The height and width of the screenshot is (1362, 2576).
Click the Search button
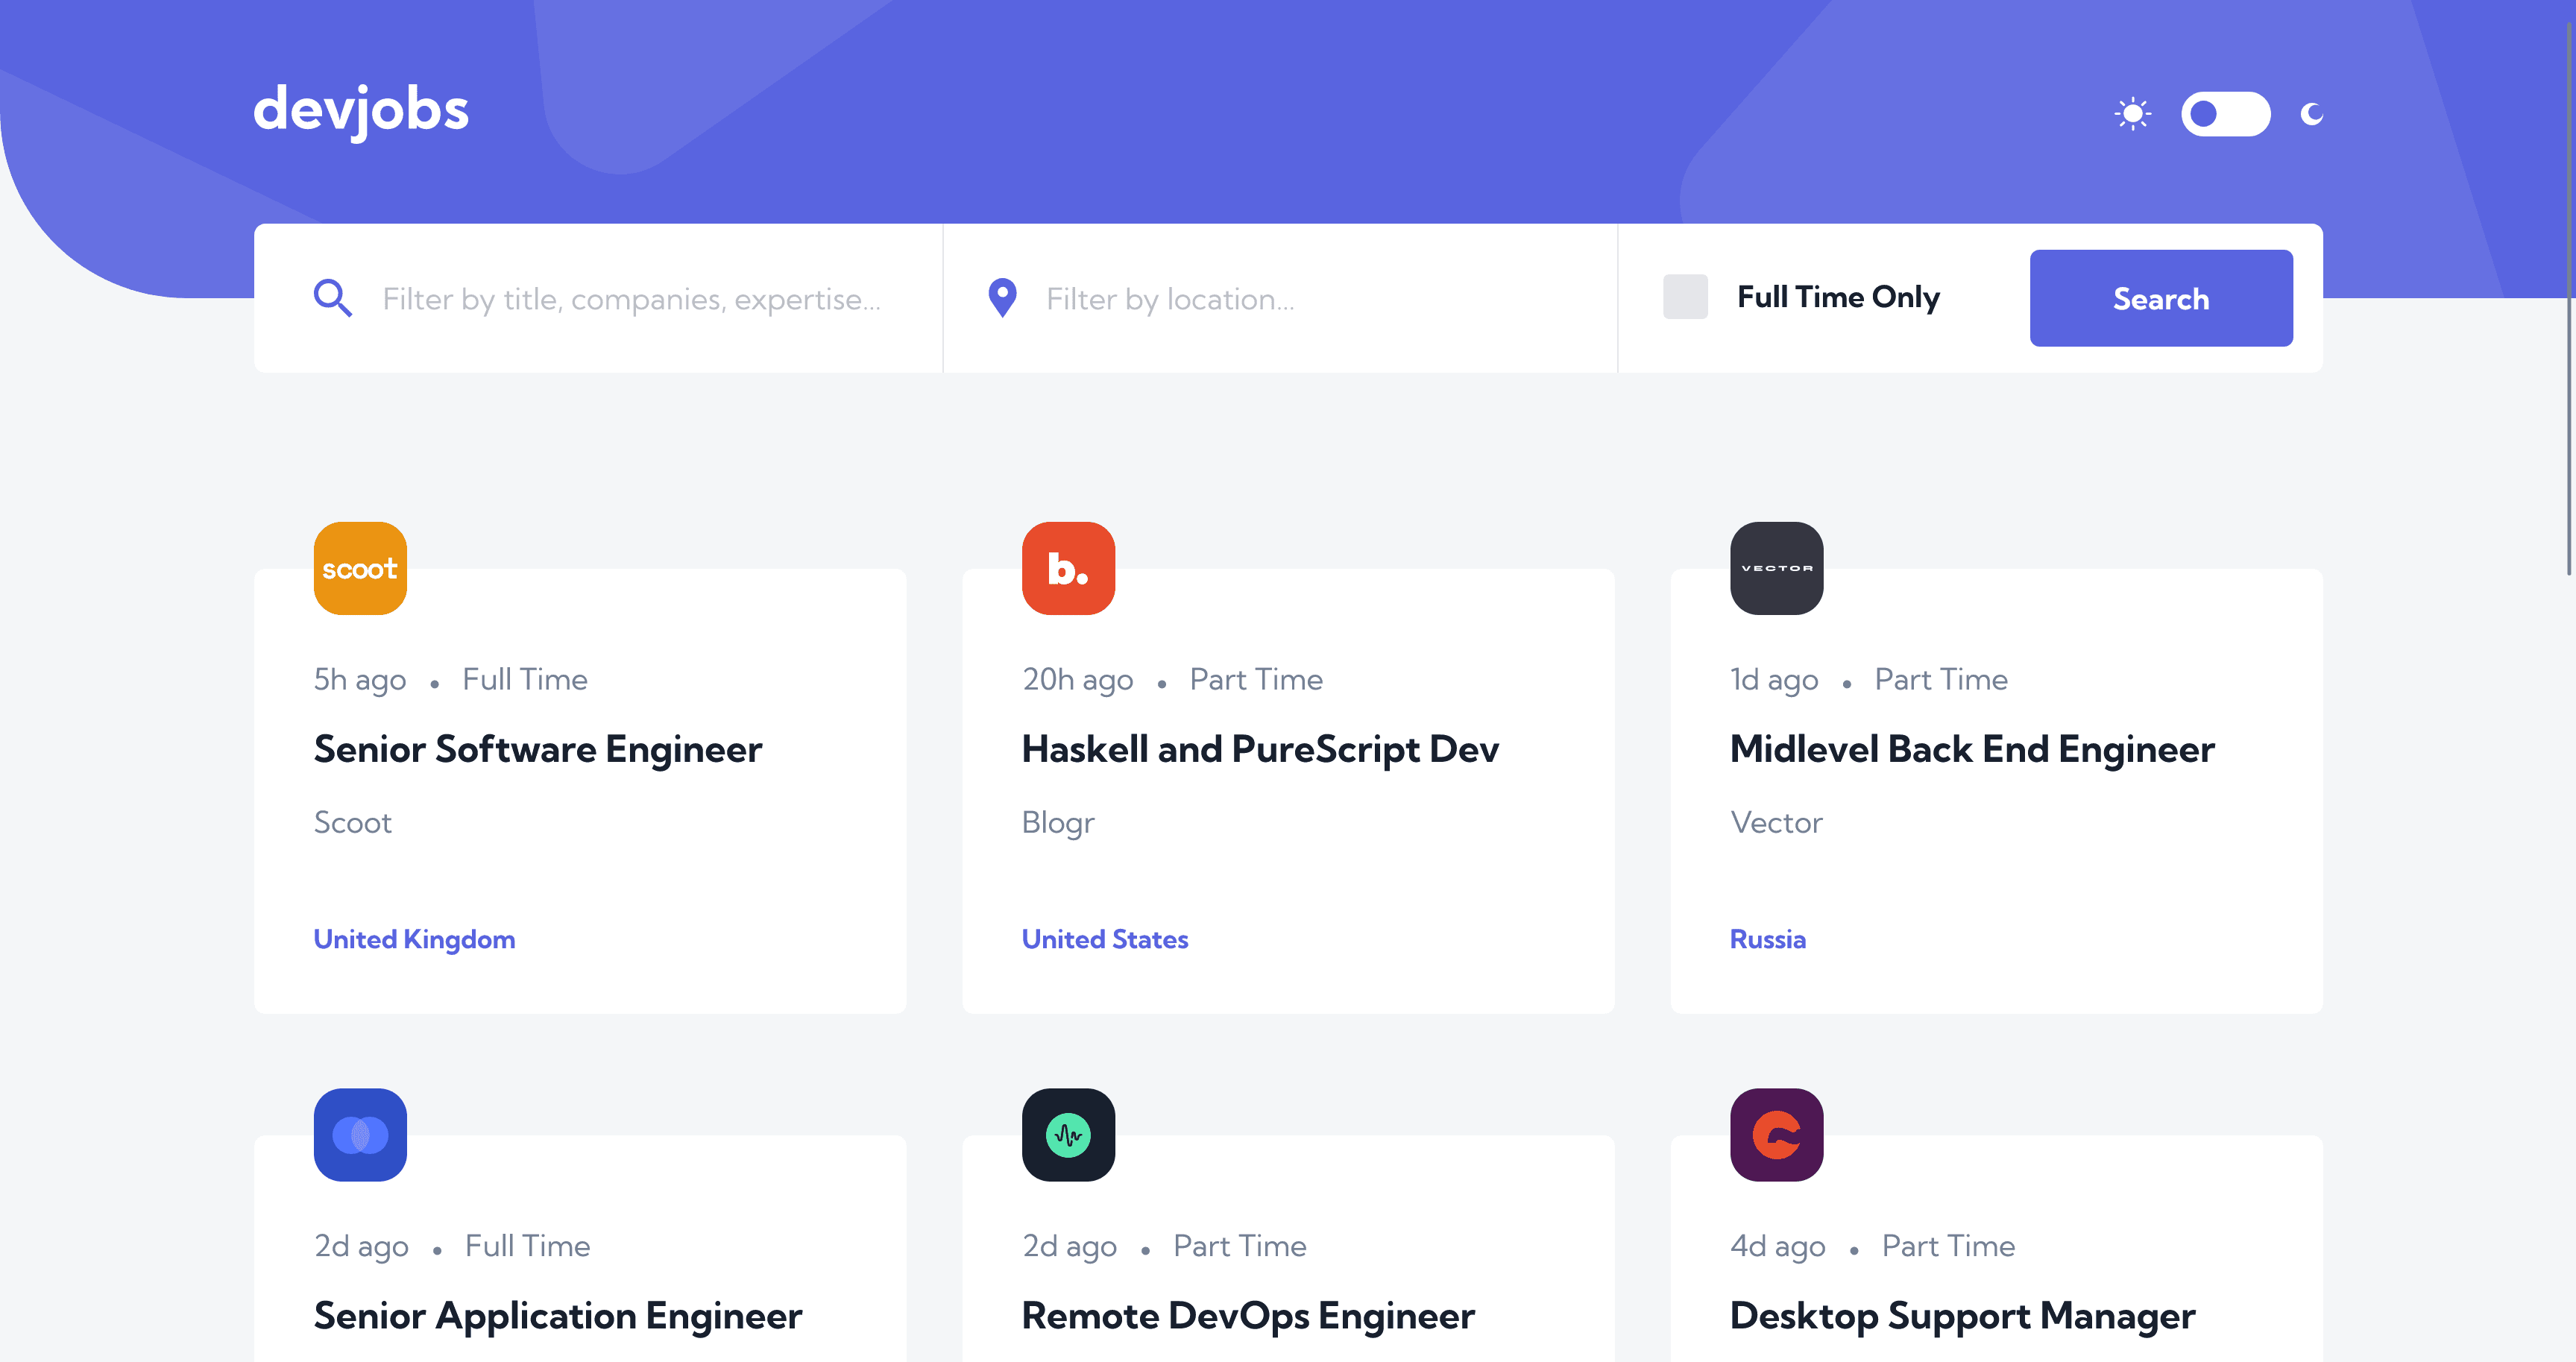(x=2160, y=298)
